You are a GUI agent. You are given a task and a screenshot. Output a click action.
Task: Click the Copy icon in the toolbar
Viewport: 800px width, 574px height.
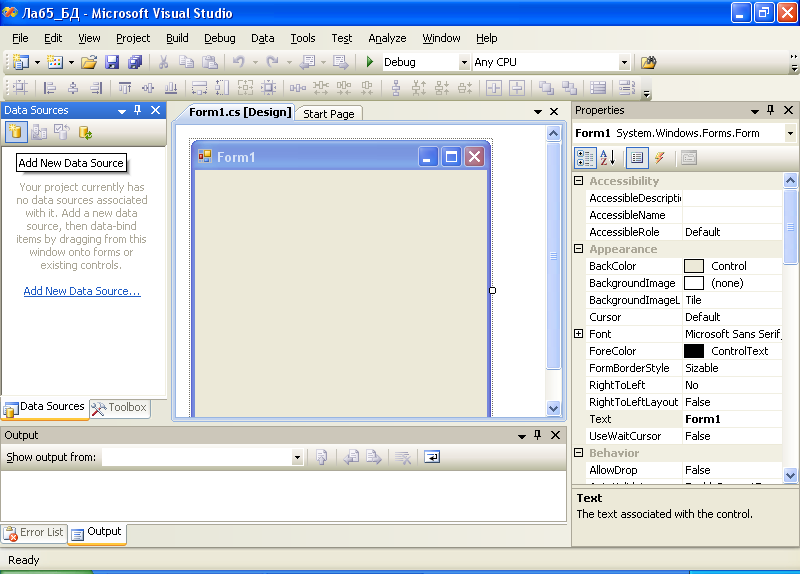tap(186, 62)
